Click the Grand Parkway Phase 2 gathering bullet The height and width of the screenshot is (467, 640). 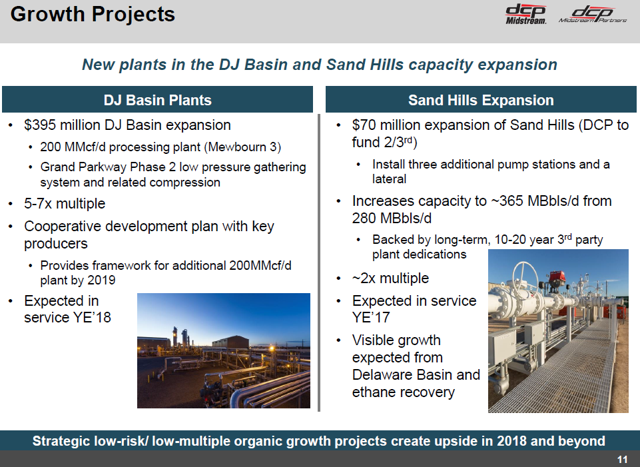(173, 174)
